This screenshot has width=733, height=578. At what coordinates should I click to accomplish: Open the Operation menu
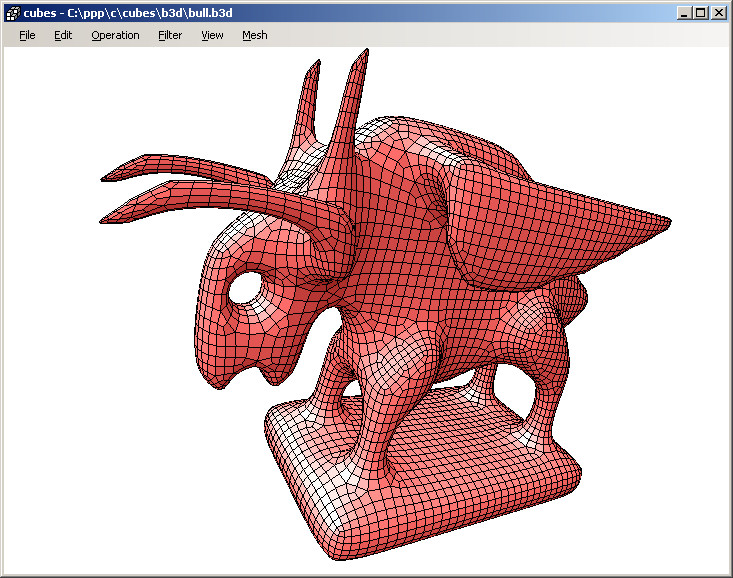pyautogui.click(x=115, y=35)
